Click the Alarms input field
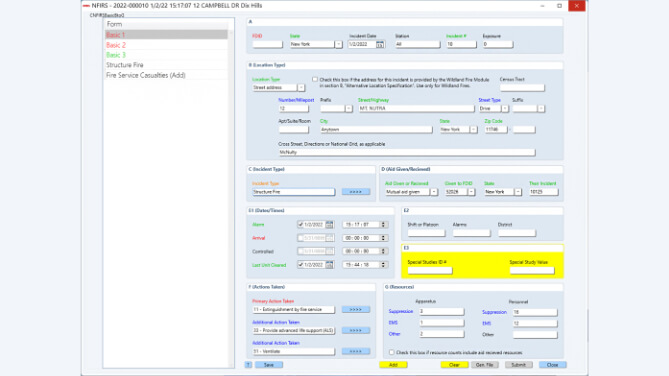The height and width of the screenshot is (376, 669). tap(471, 233)
